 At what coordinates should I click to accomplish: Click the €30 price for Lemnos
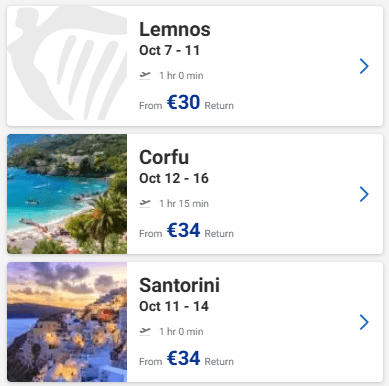pos(183,102)
